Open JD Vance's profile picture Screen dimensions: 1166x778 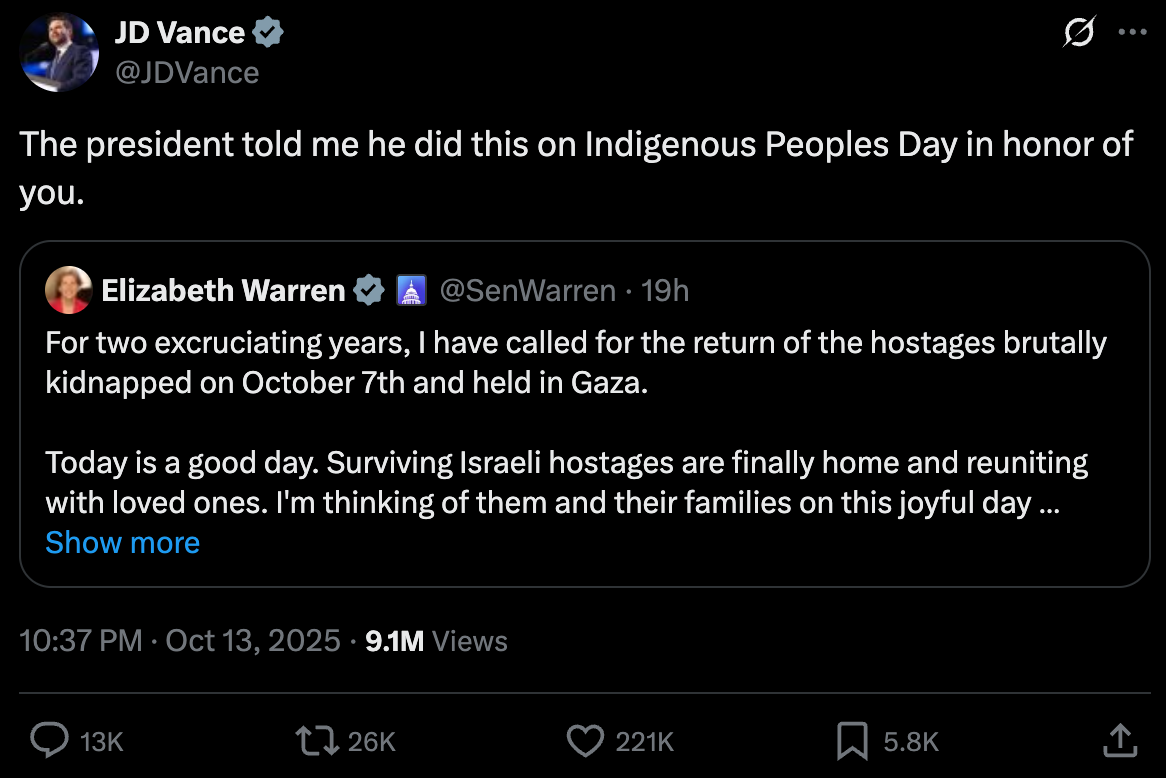[x=59, y=53]
